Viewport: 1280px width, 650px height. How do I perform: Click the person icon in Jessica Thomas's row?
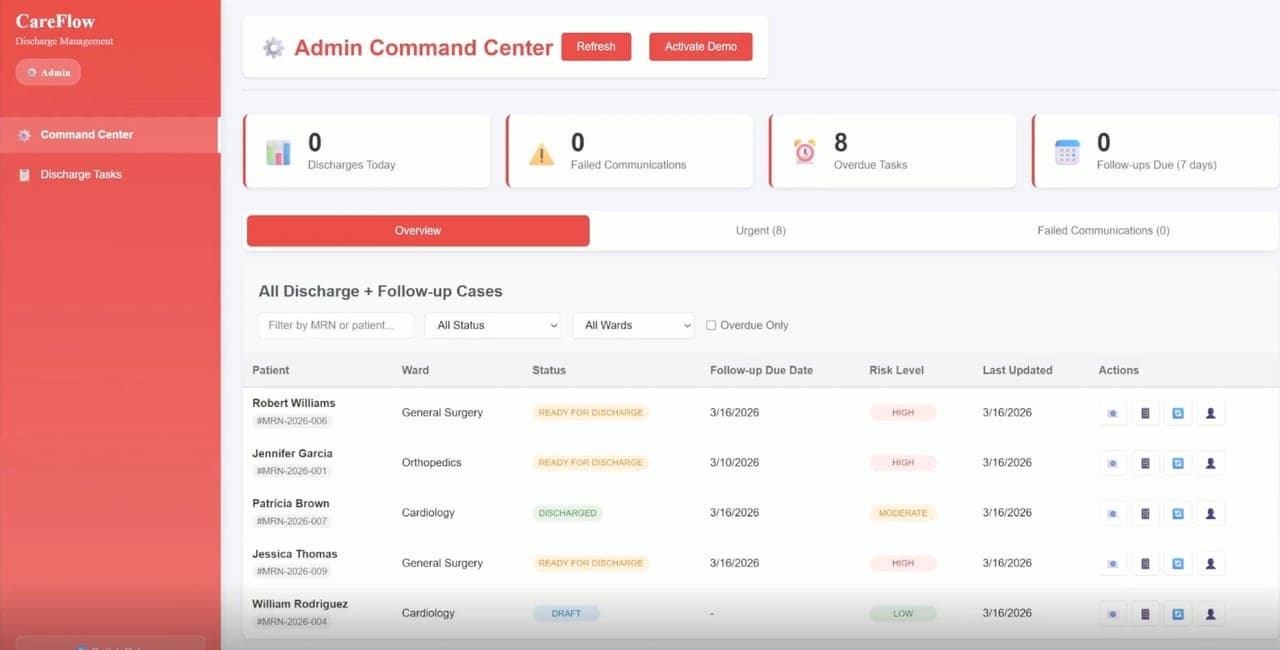click(x=1211, y=563)
